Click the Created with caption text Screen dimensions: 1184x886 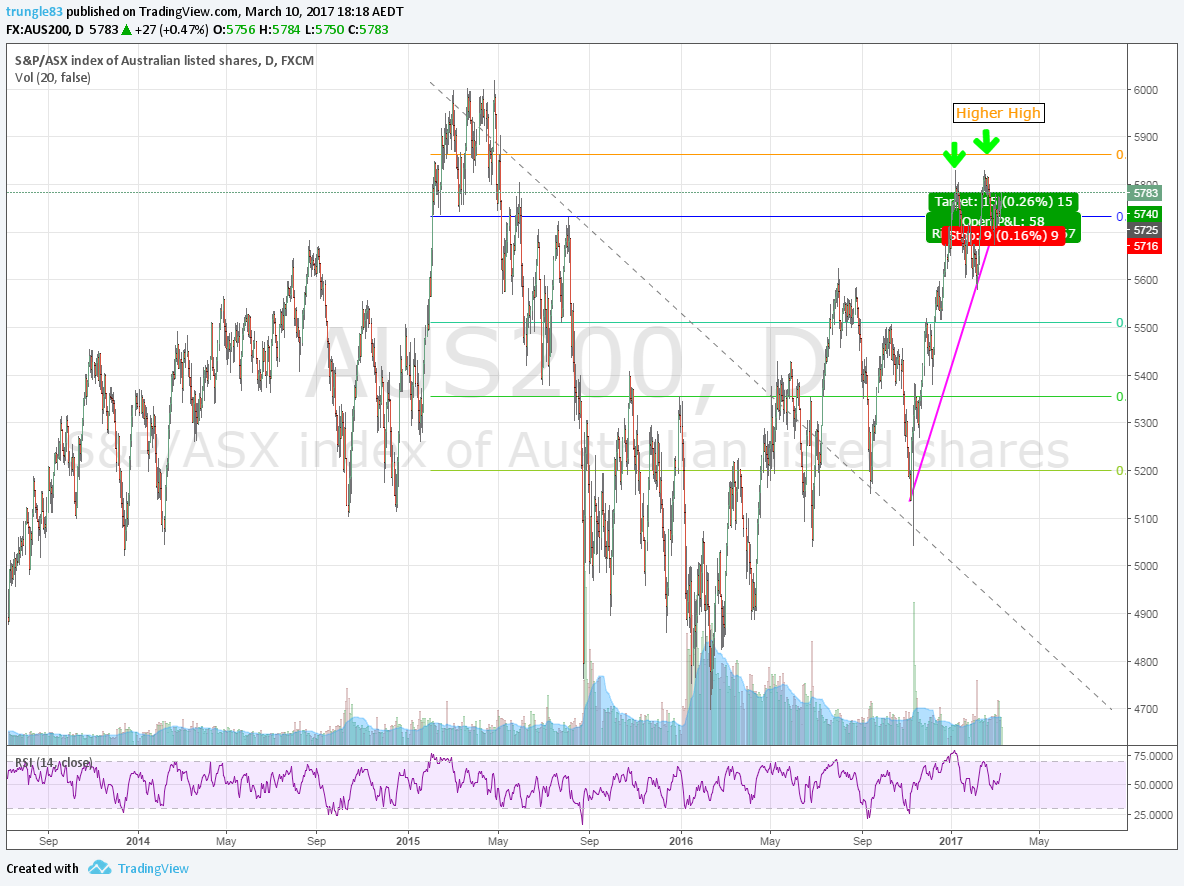(42, 869)
